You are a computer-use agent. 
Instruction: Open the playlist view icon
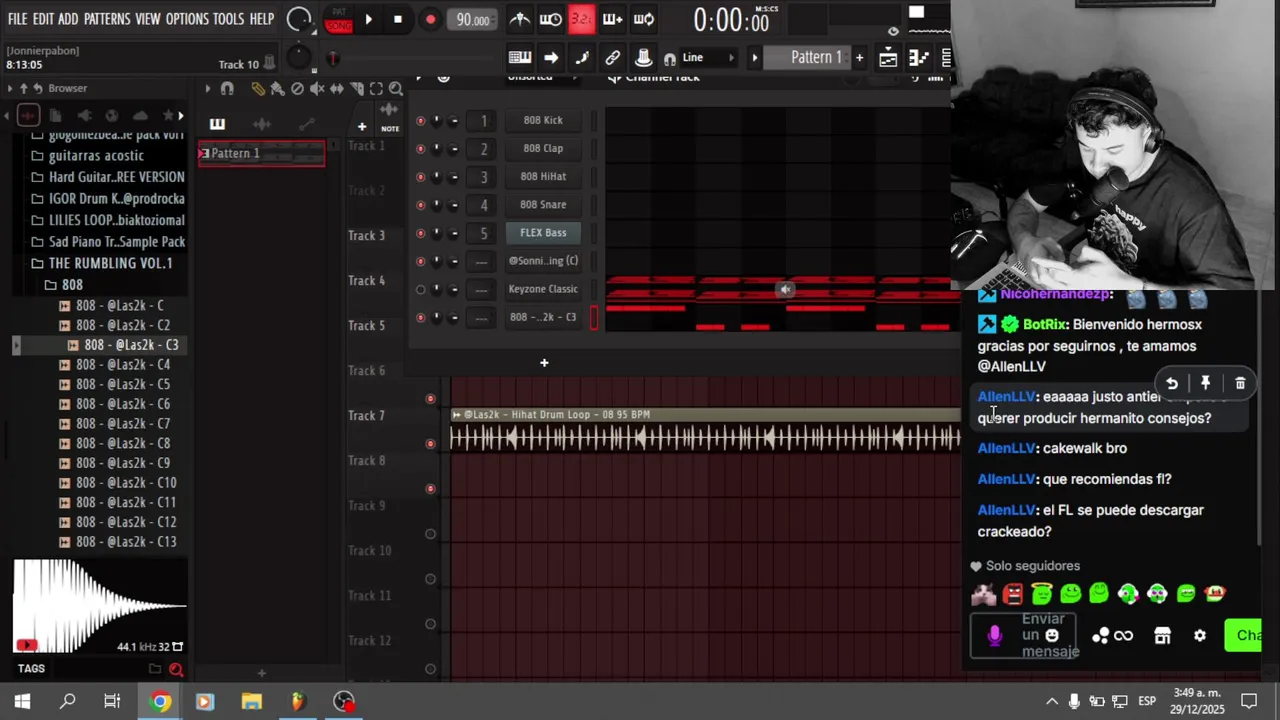(888, 58)
